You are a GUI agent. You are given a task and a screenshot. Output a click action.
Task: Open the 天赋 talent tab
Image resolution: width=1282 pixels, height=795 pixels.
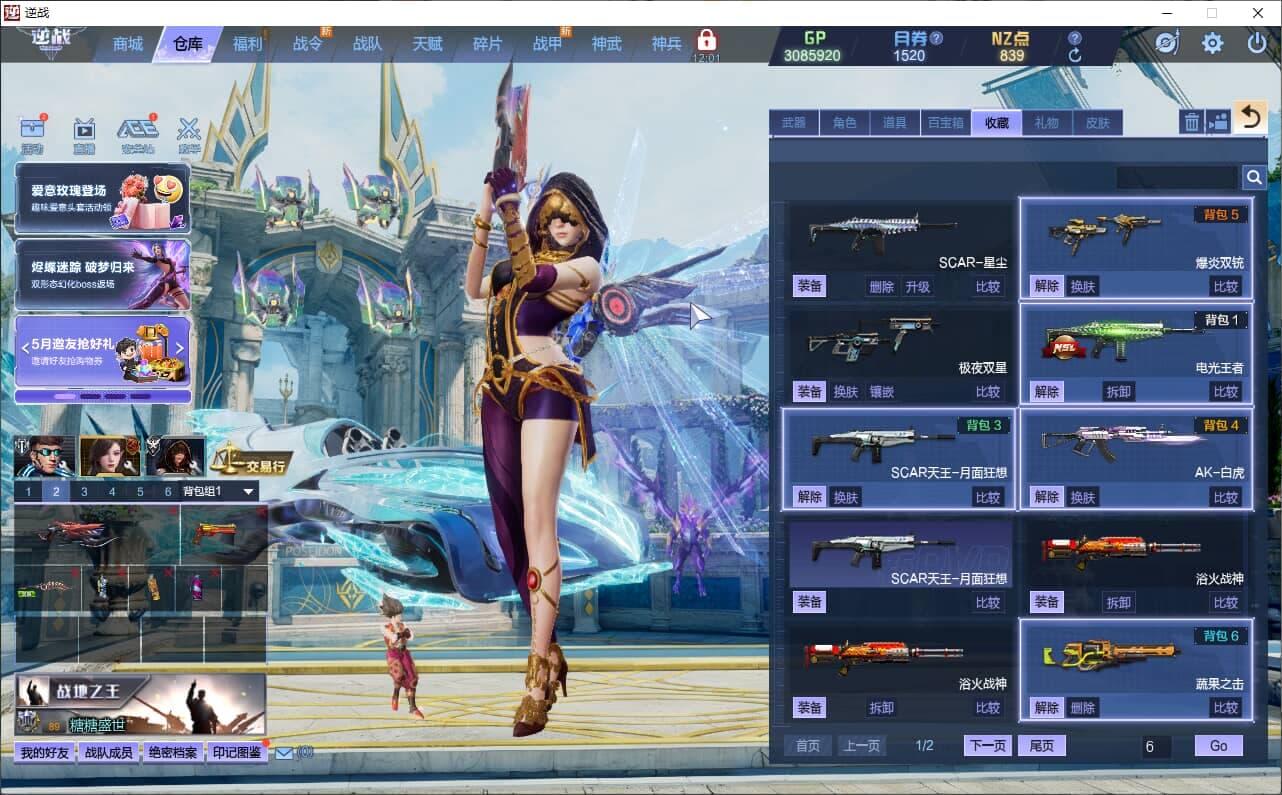(427, 44)
